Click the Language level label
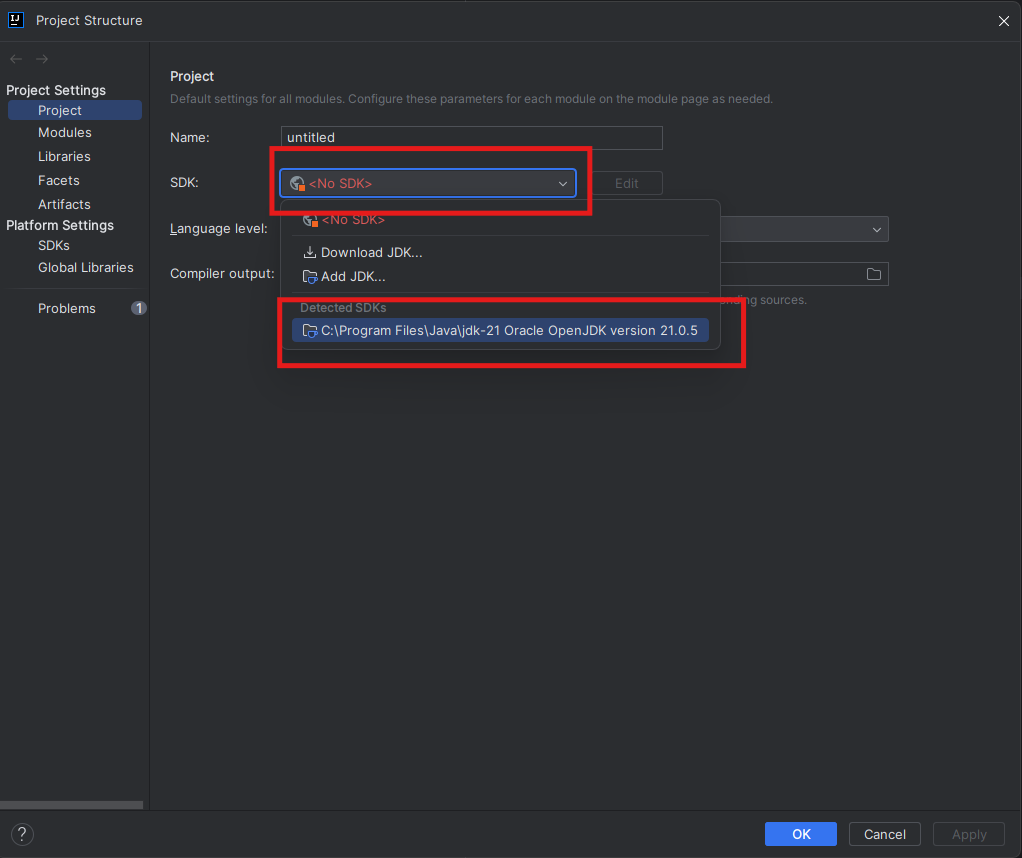This screenshot has height=858, width=1022. [218, 229]
